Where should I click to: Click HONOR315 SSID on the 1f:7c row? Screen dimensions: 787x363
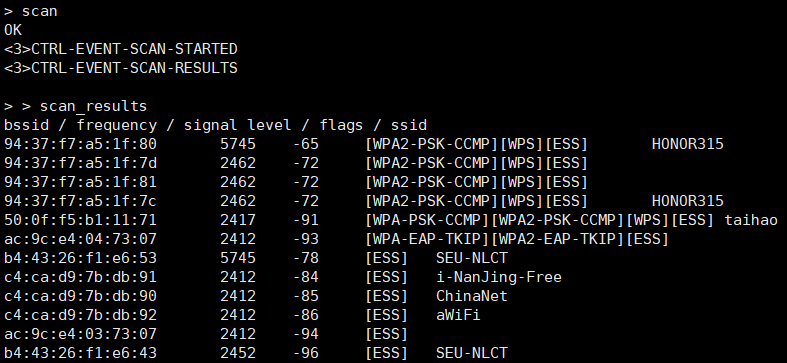(x=688, y=201)
